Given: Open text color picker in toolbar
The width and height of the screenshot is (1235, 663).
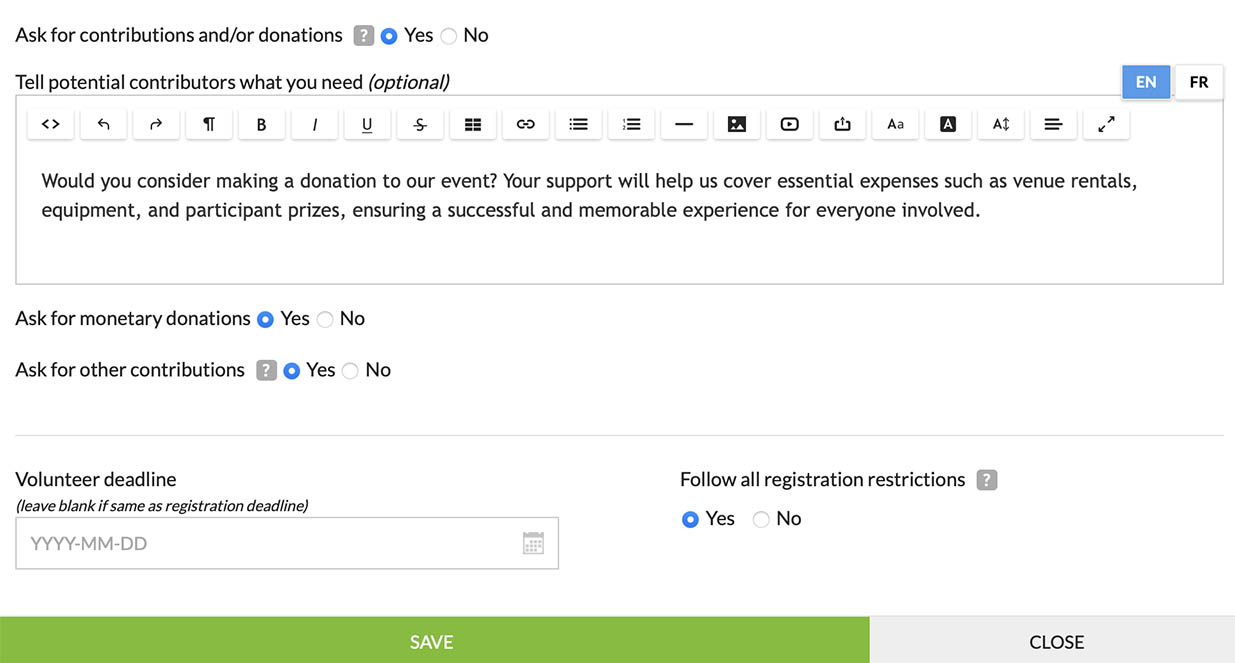Looking at the screenshot, I should coord(948,124).
